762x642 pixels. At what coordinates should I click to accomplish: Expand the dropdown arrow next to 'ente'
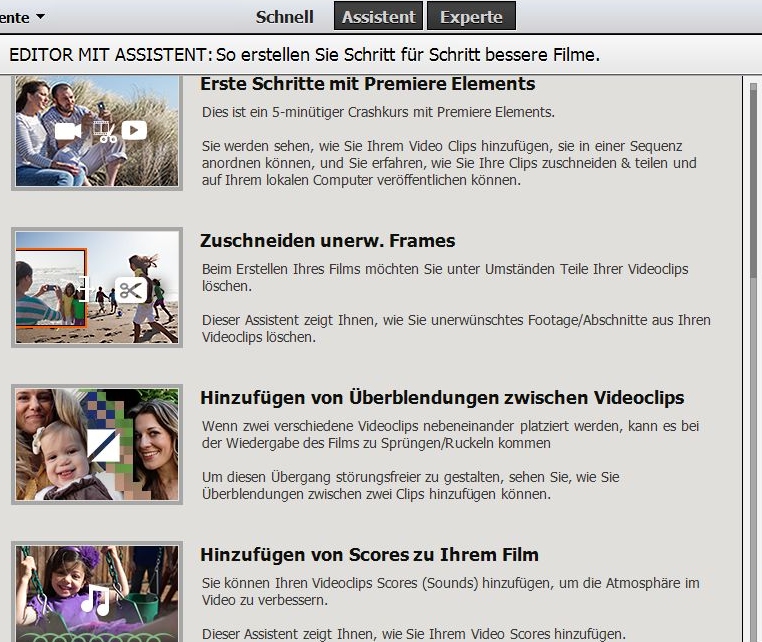tap(41, 17)
